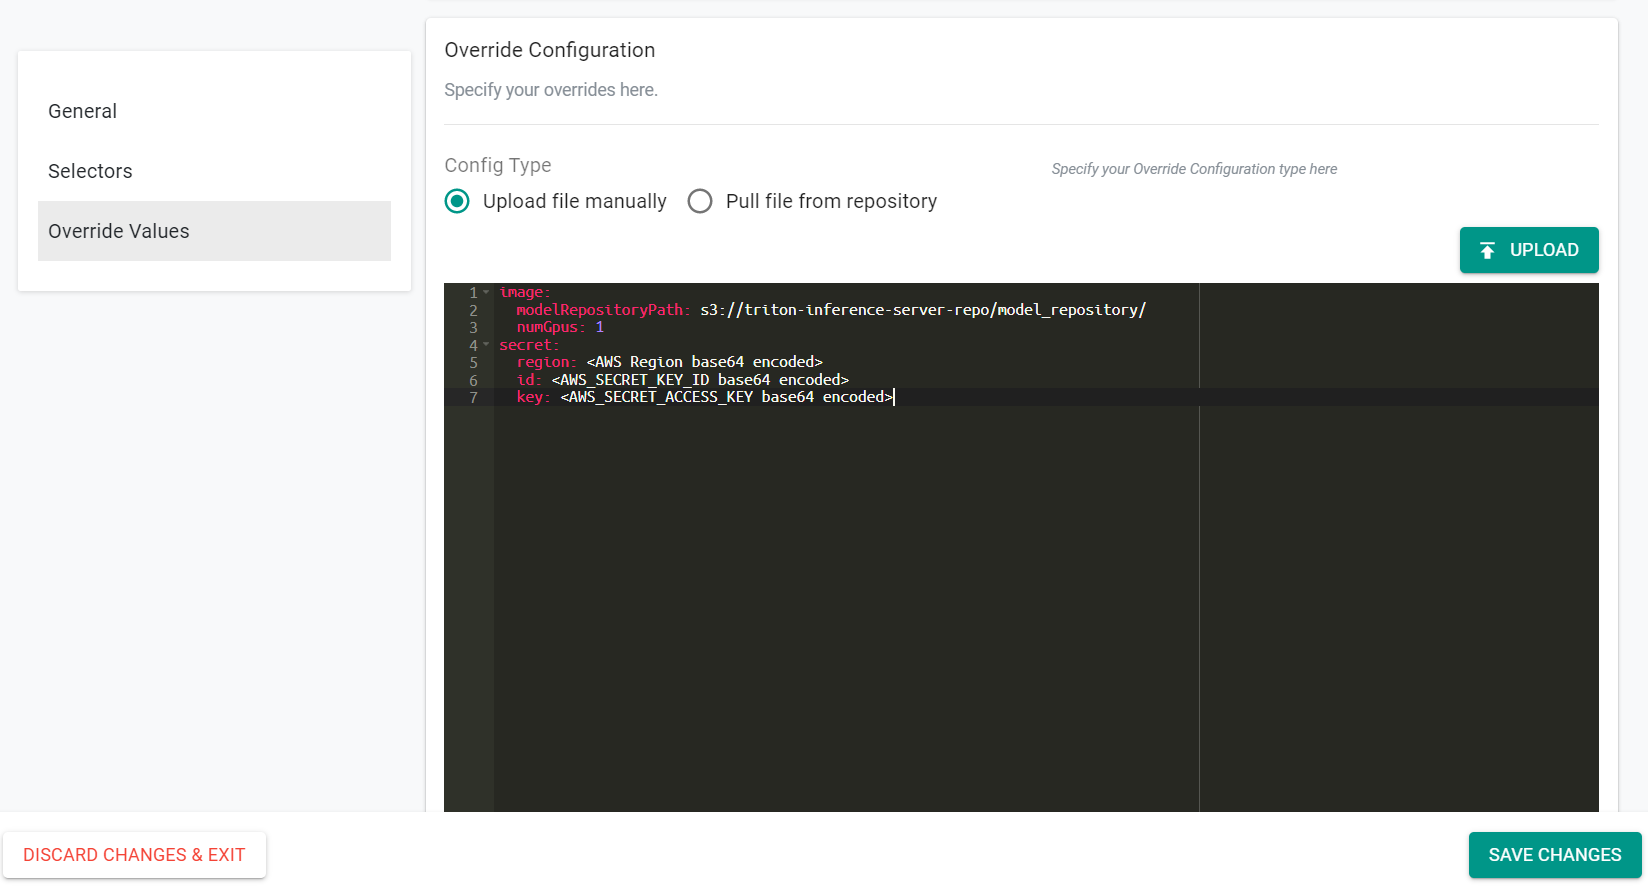This screenshot has height=894, width=1648.
Task: Click line number 7 in gutter
Action: click(473, 397)
